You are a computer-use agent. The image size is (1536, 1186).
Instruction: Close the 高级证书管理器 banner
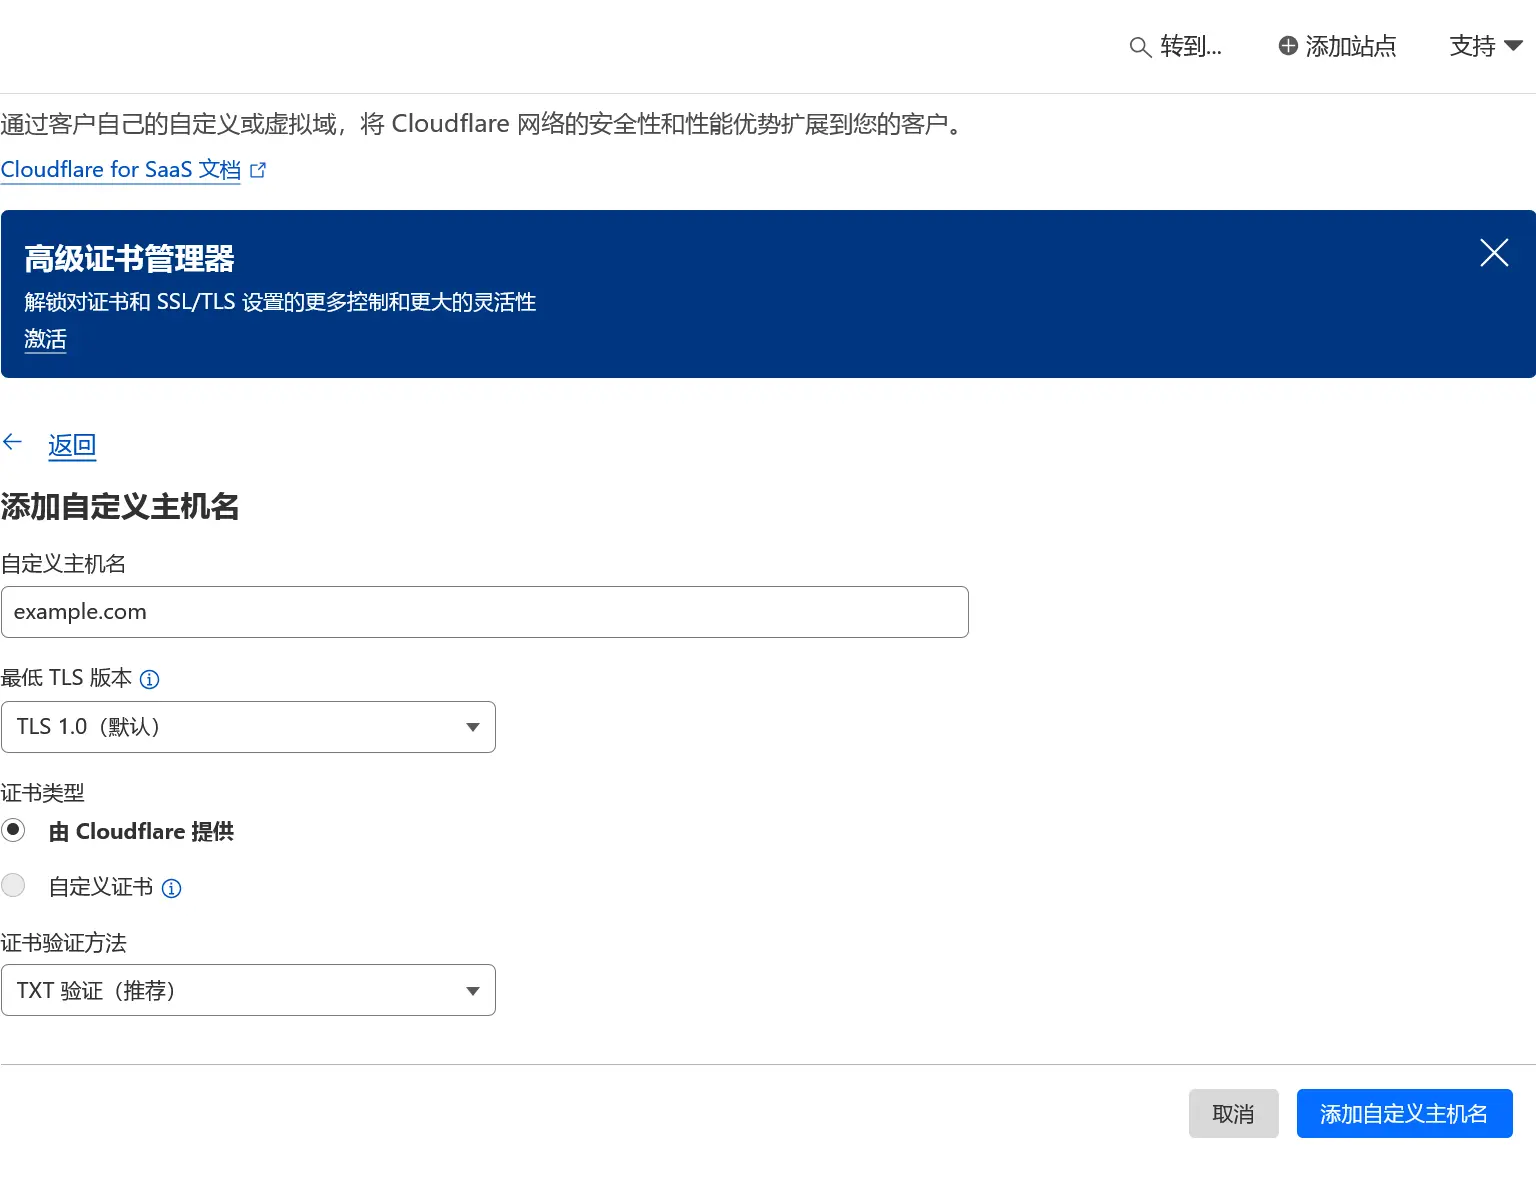point(1494,253)
